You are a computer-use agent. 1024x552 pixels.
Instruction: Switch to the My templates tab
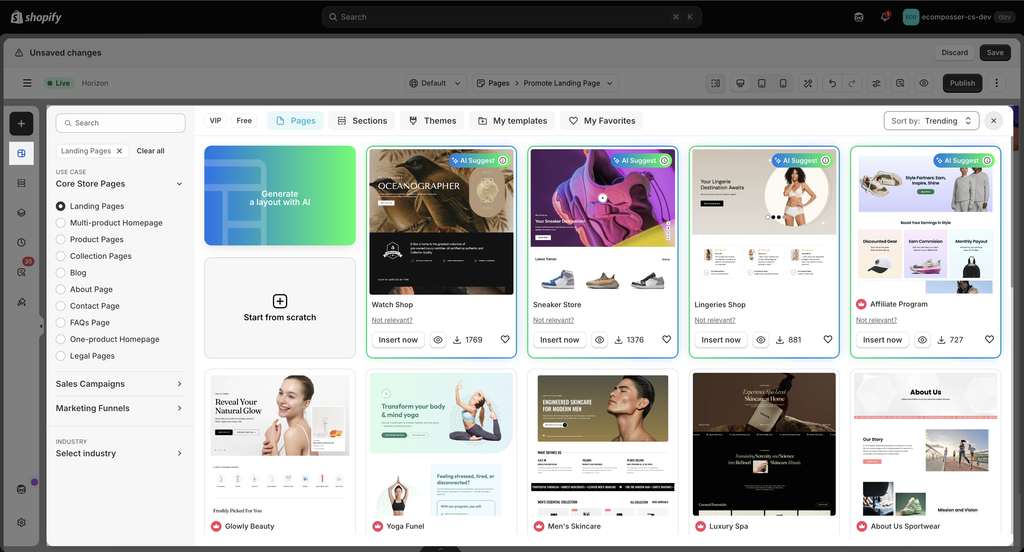[513, 121]
